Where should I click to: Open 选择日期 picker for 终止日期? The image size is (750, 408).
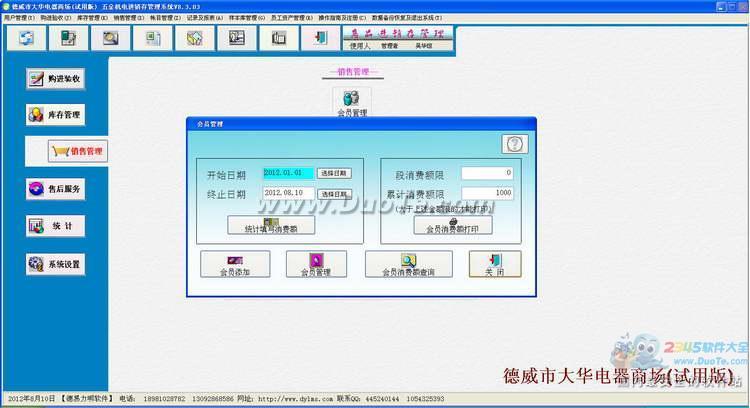pyautogui.click(x=334, y=194)
